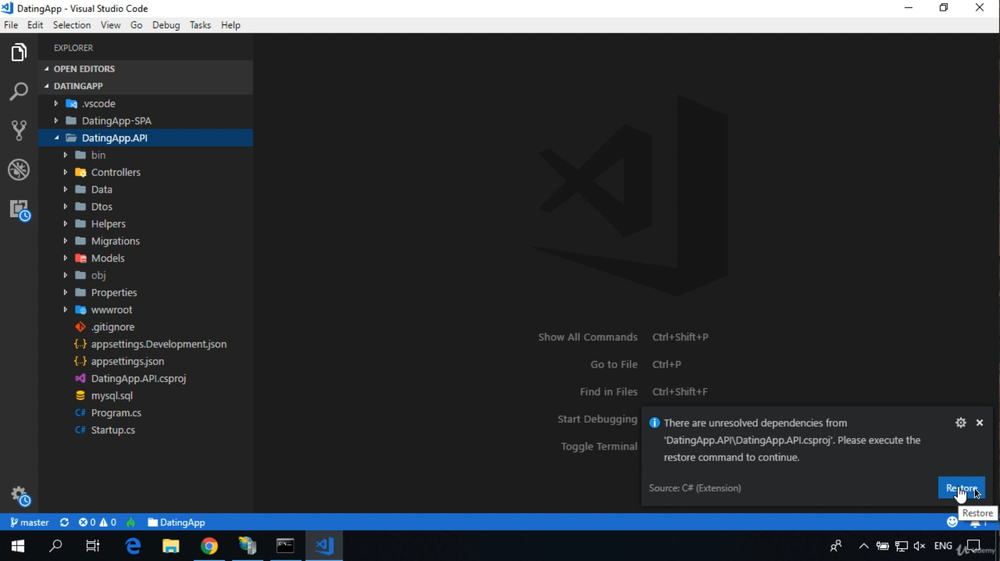Click the synchronize changes icon in status bar
This screenshot has width=1000, height=561.
[x=64, y=522]
